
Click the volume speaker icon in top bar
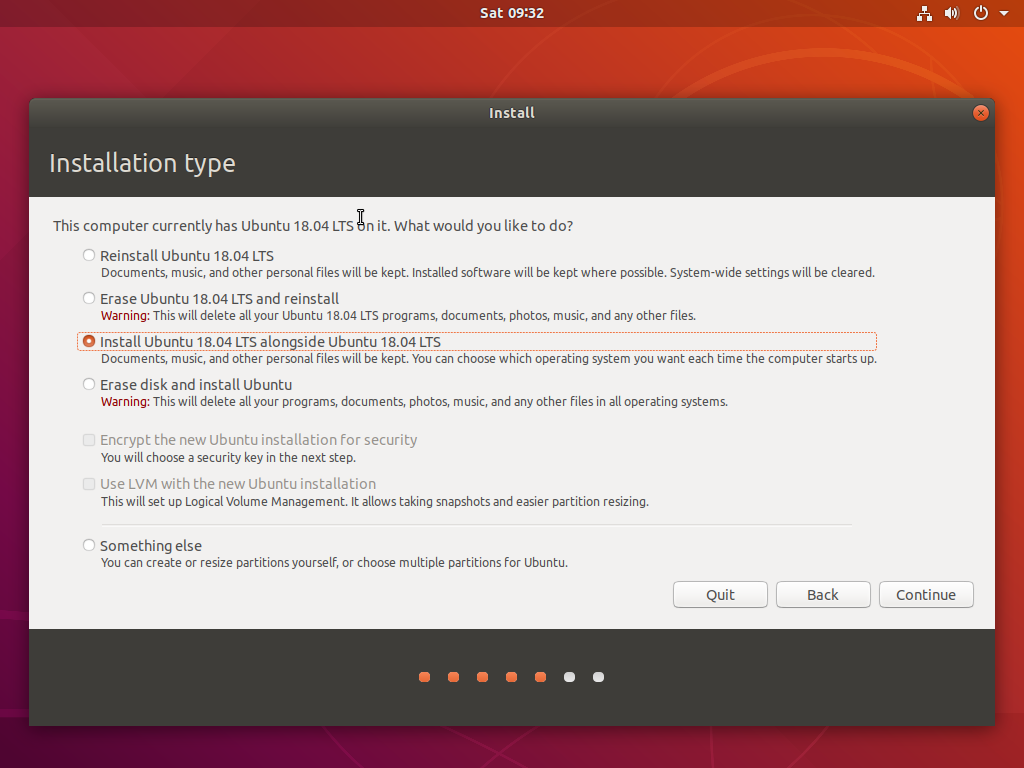952,13
